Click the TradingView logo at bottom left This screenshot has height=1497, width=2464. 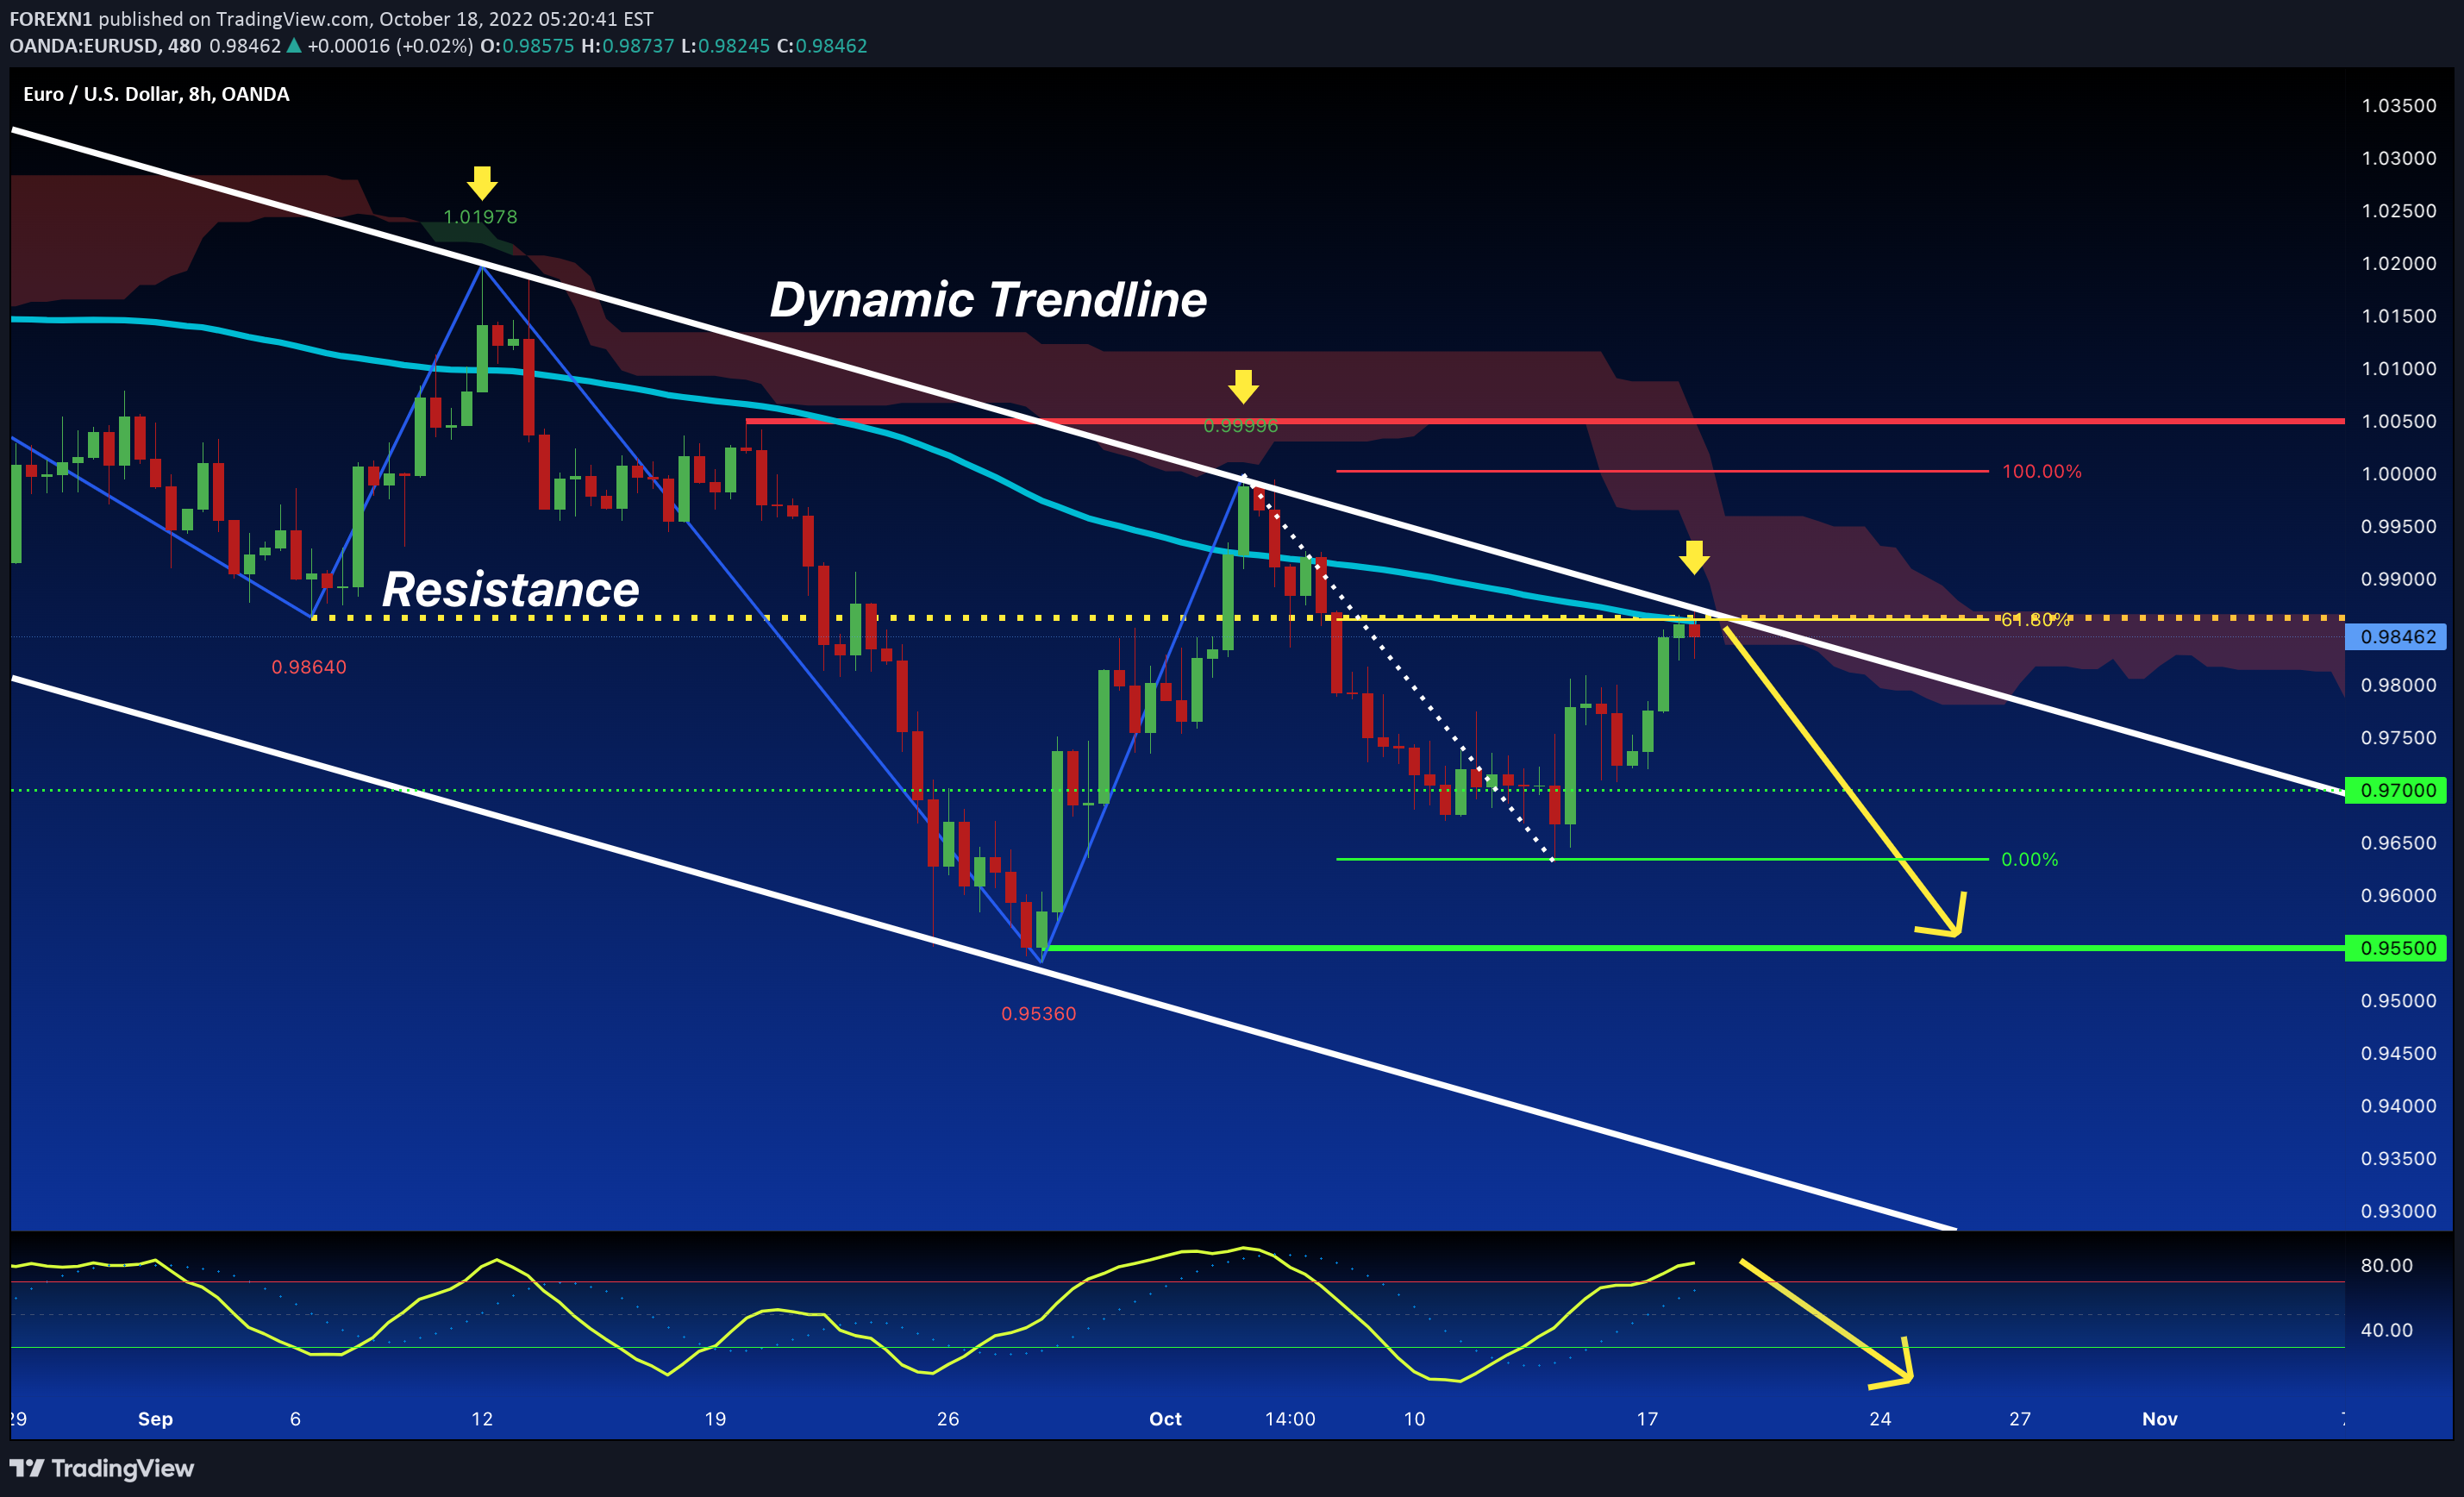pos(102,1468)
